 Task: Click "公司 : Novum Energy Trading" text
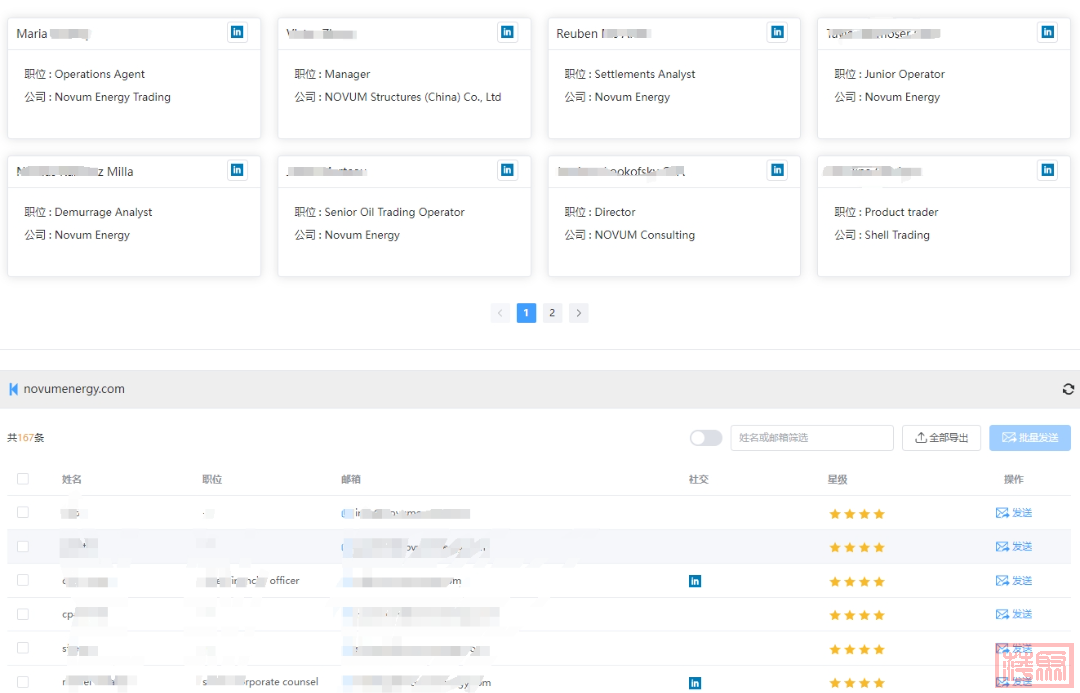point(98,97)
